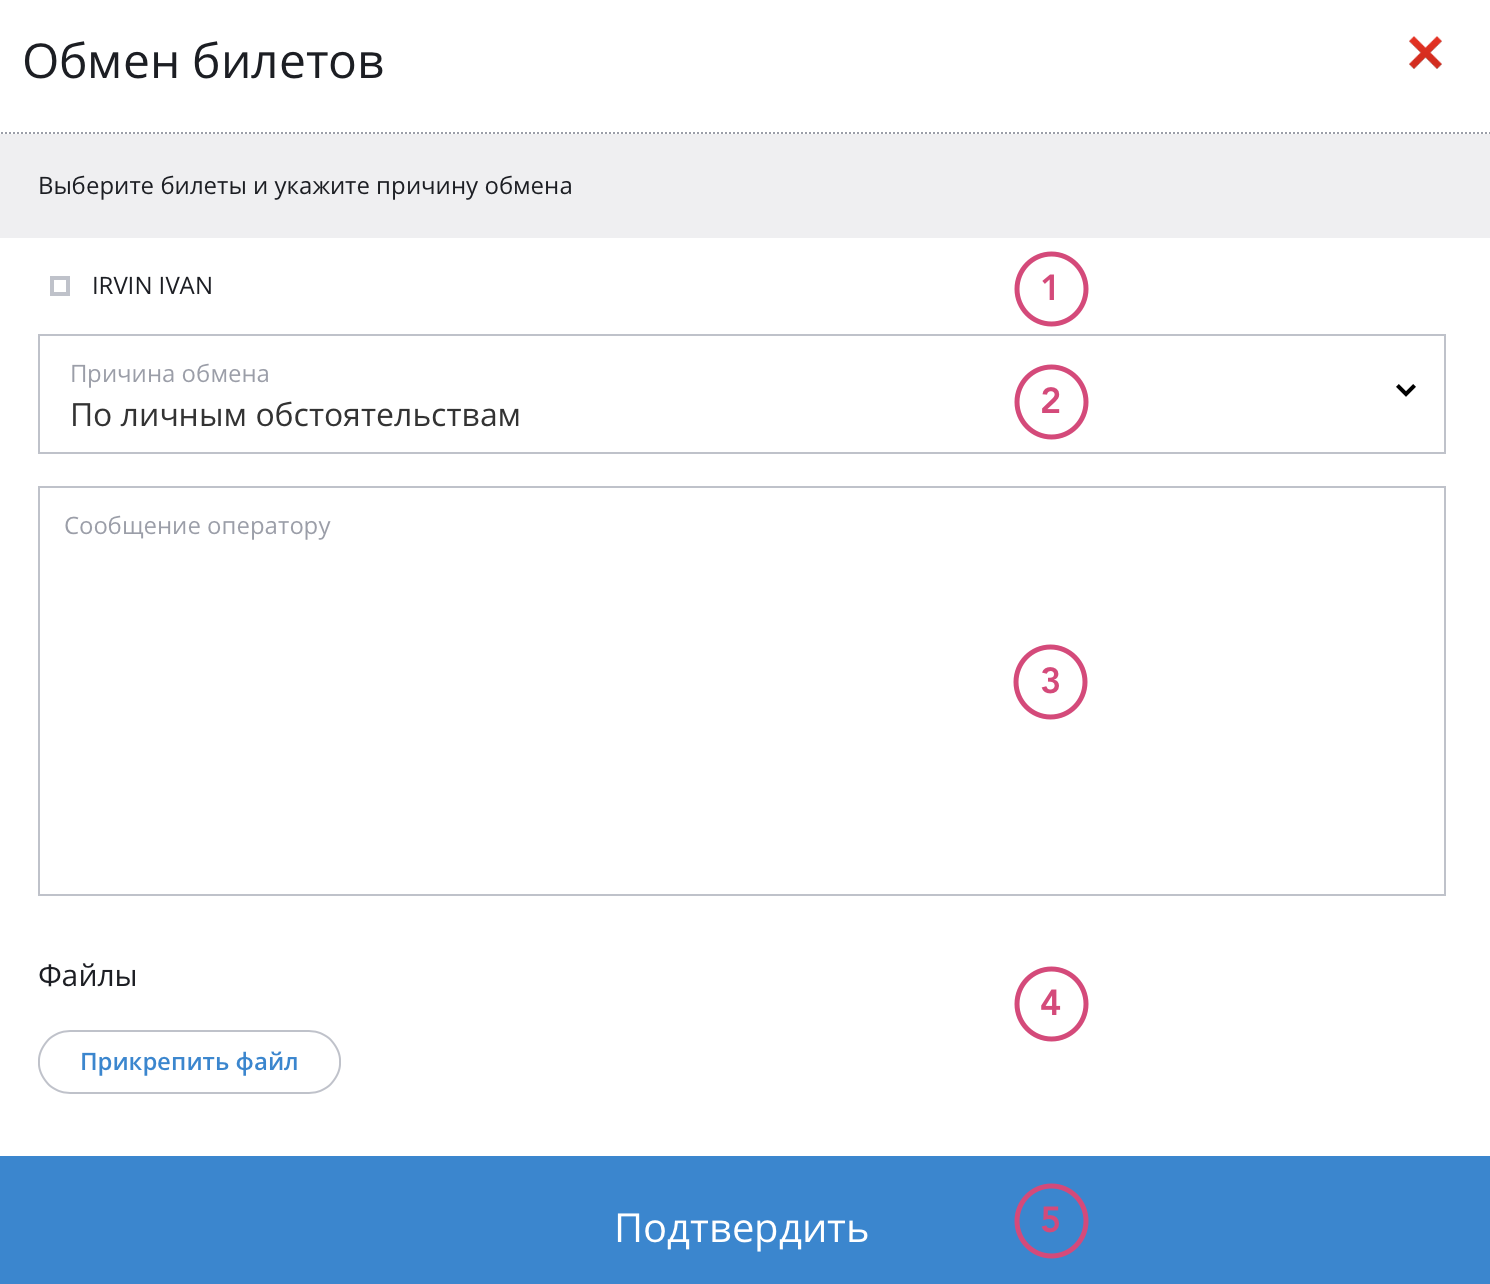Click the selected value По личным обстоятельствам

click(x=295, y=415)
